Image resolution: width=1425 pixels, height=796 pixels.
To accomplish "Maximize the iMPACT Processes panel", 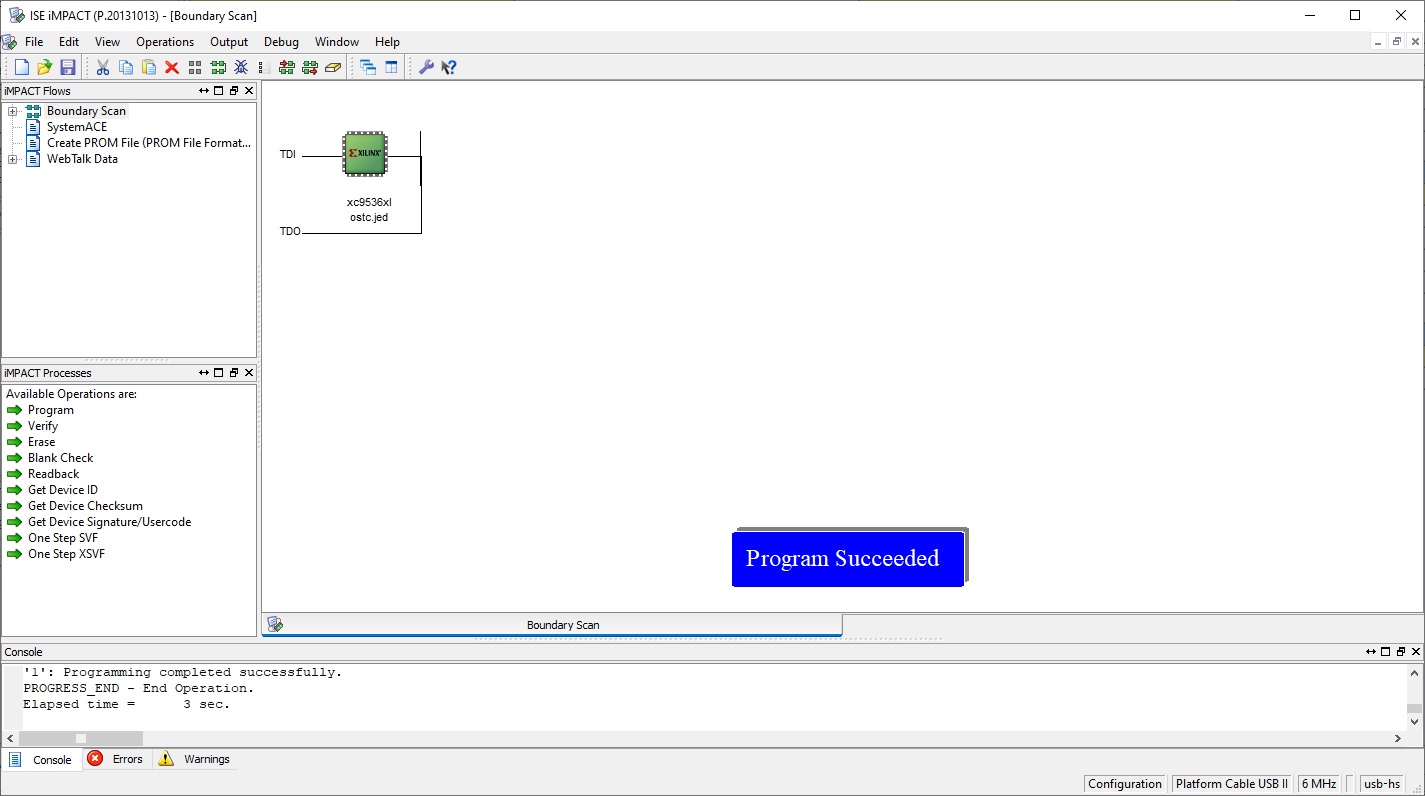I will pos(219,373).
